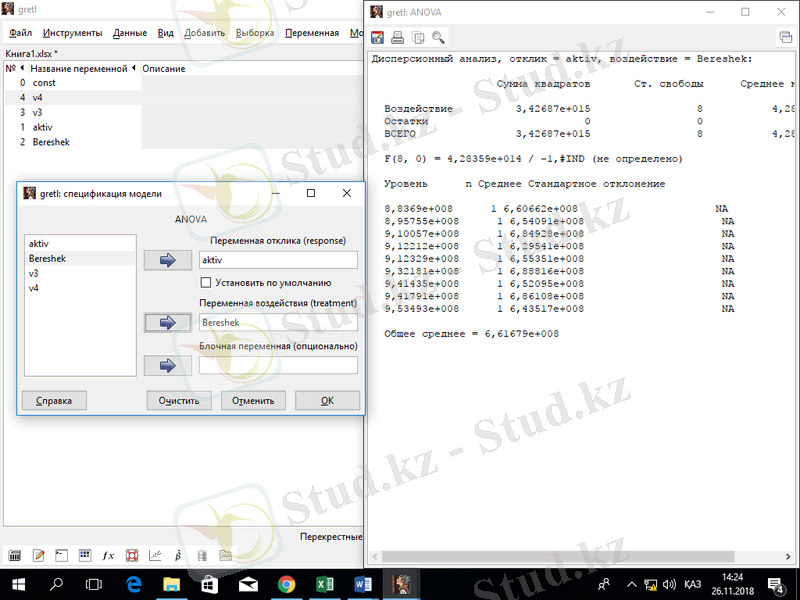The width and height of the screenshot is (800, 600).
Task: Open the function packages (fx) icon
Action: (108, 555)
